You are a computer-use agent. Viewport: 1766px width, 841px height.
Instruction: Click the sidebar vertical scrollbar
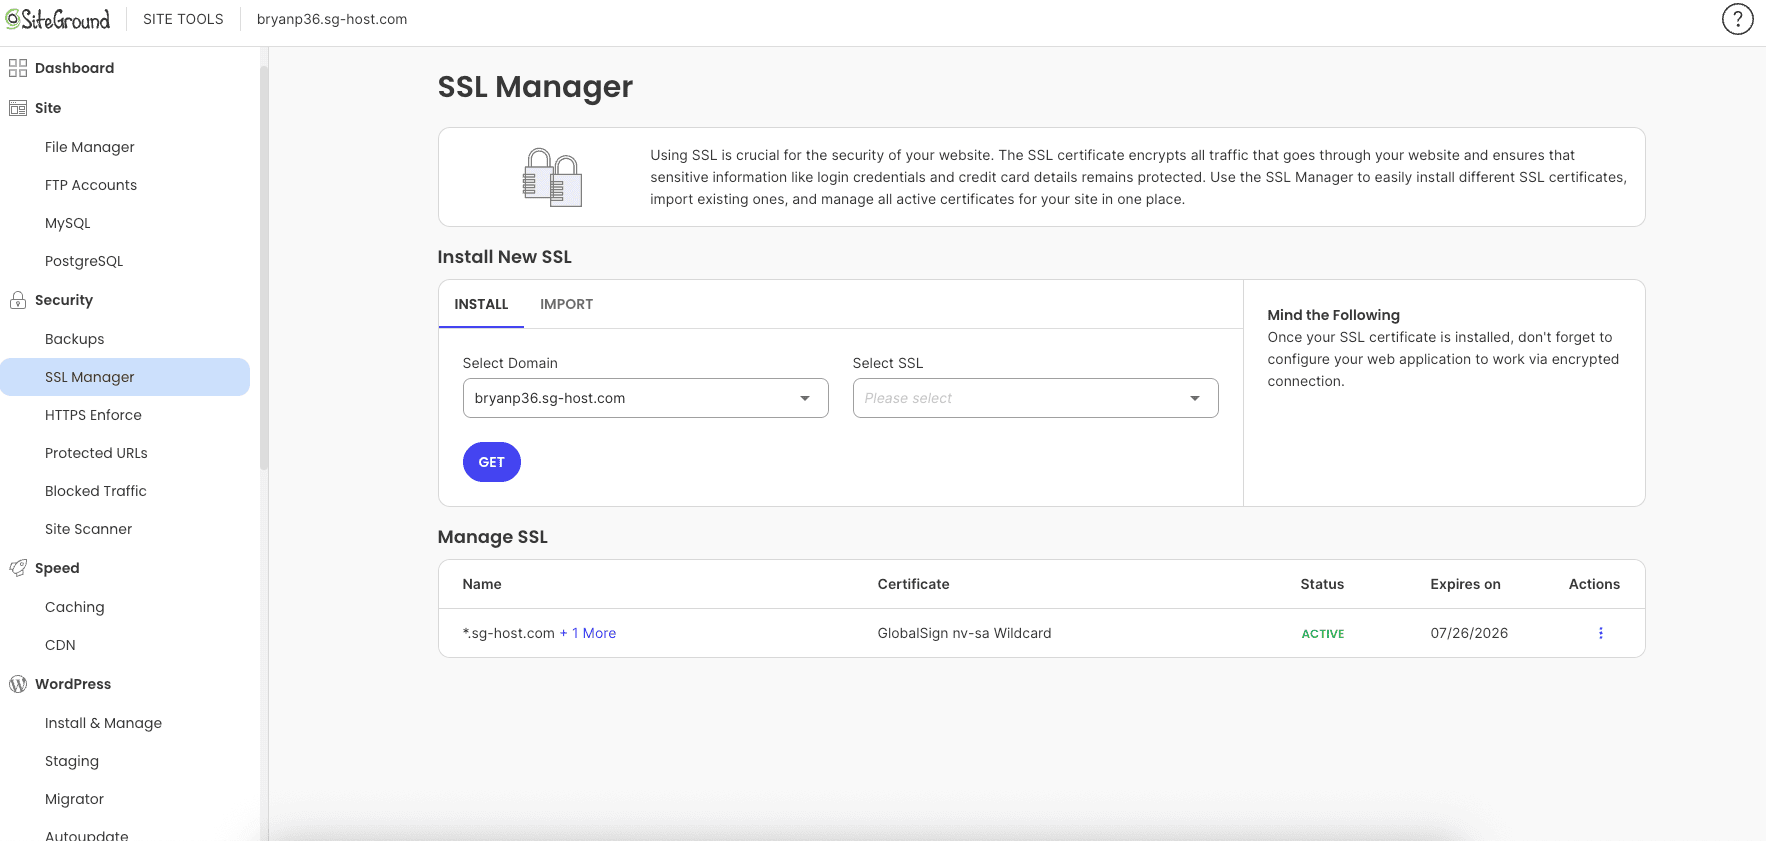[x=264, y=268]
